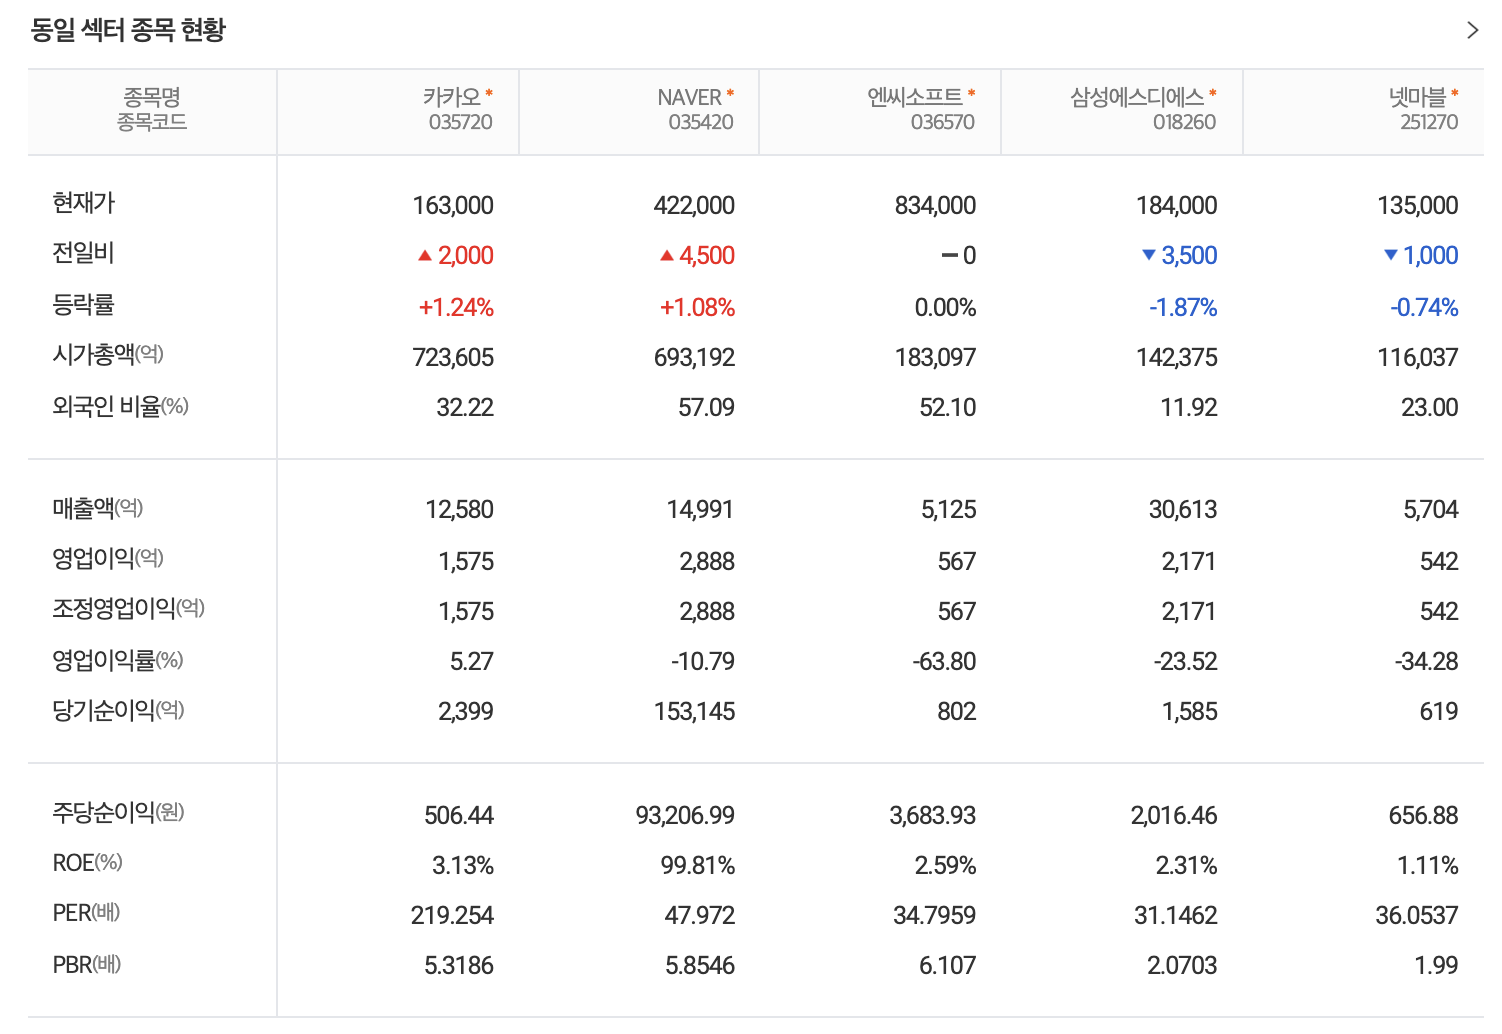Click 카카오 net income 2,399

[466, 711]
